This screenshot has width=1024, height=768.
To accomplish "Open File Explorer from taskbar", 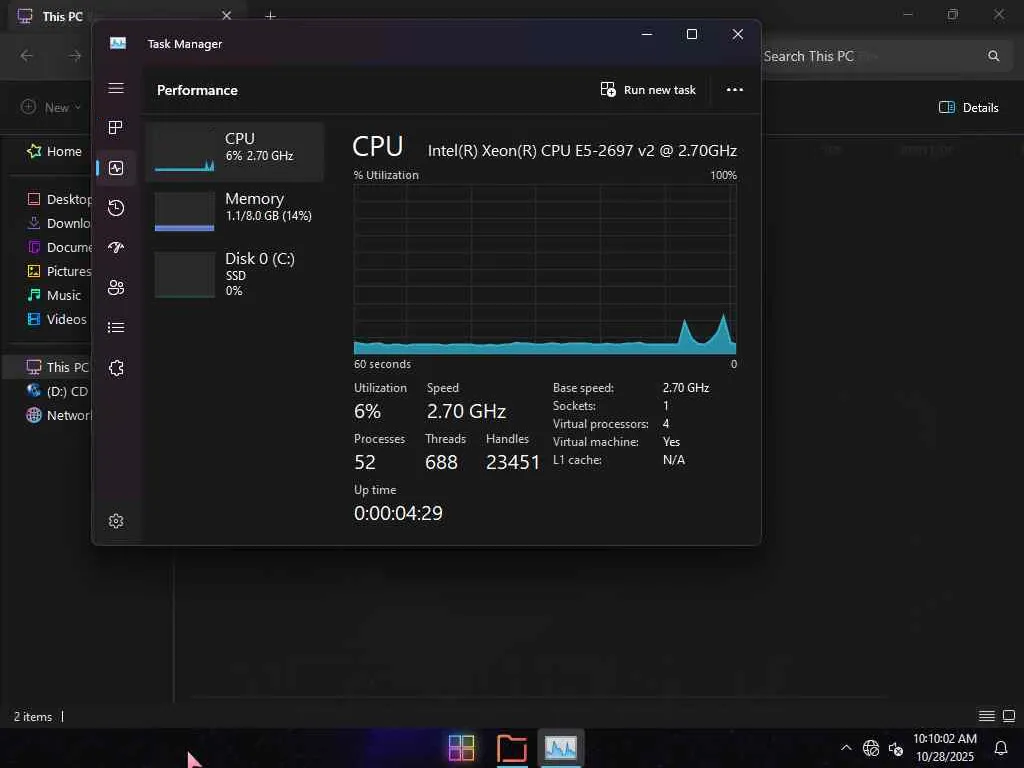I will coord(511,748).
